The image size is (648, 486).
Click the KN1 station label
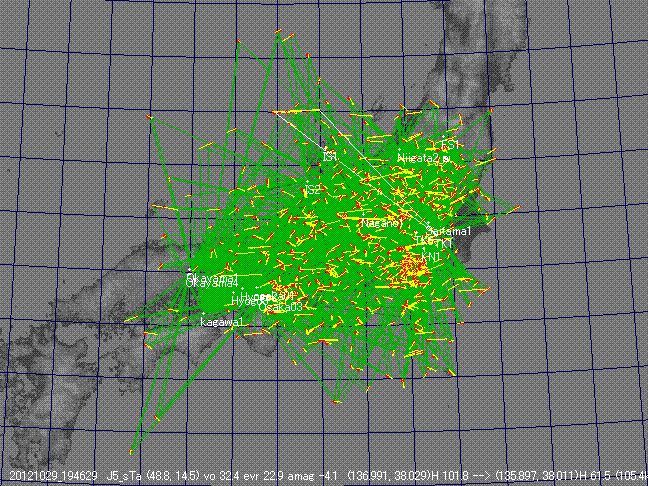coord(431,257)
